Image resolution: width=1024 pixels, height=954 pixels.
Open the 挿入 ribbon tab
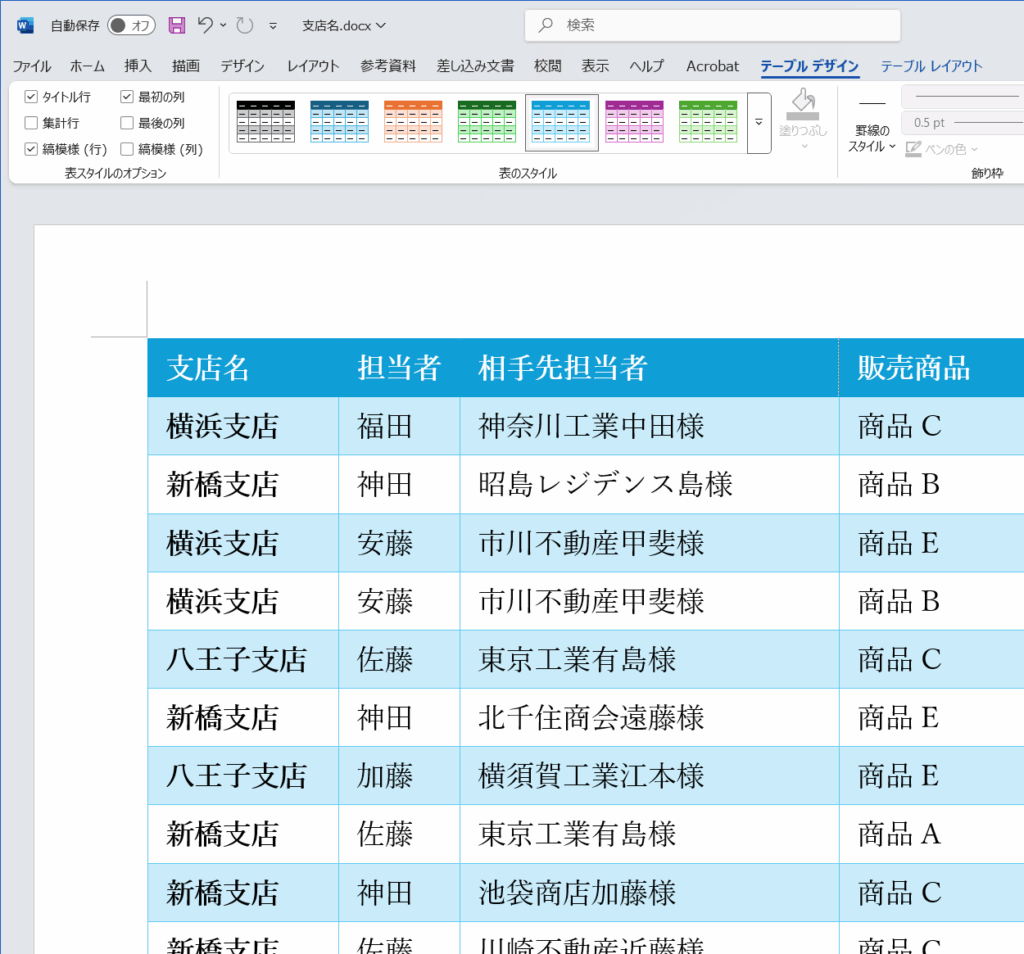tap(138, 66)
